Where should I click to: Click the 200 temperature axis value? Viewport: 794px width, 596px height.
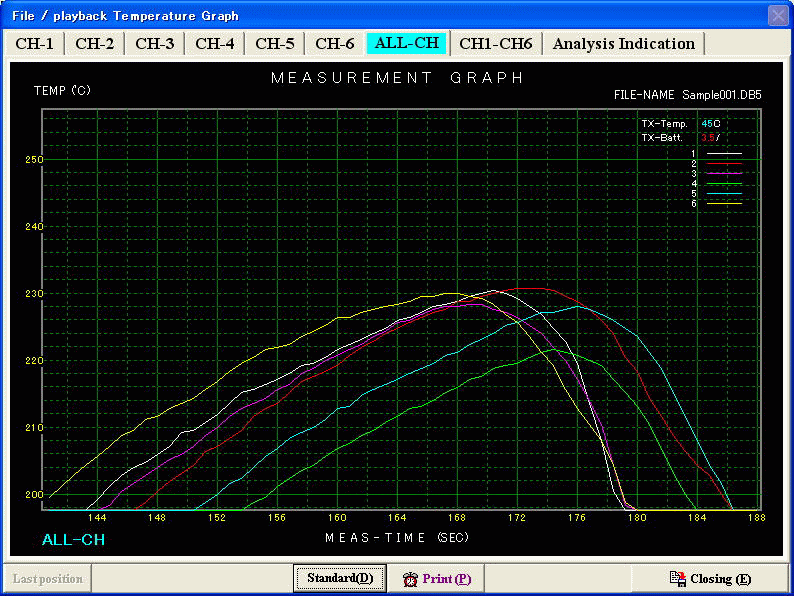34,495
